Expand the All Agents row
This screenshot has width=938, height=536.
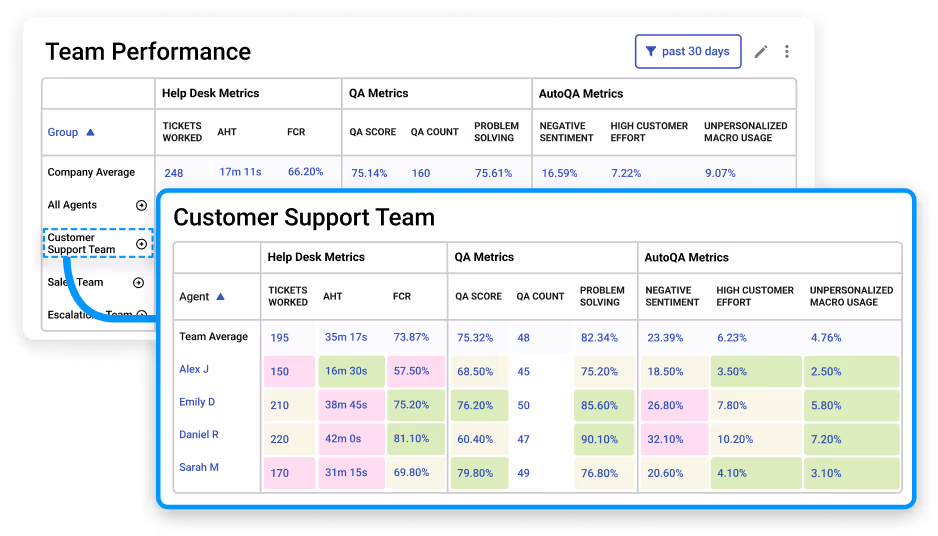141,205
